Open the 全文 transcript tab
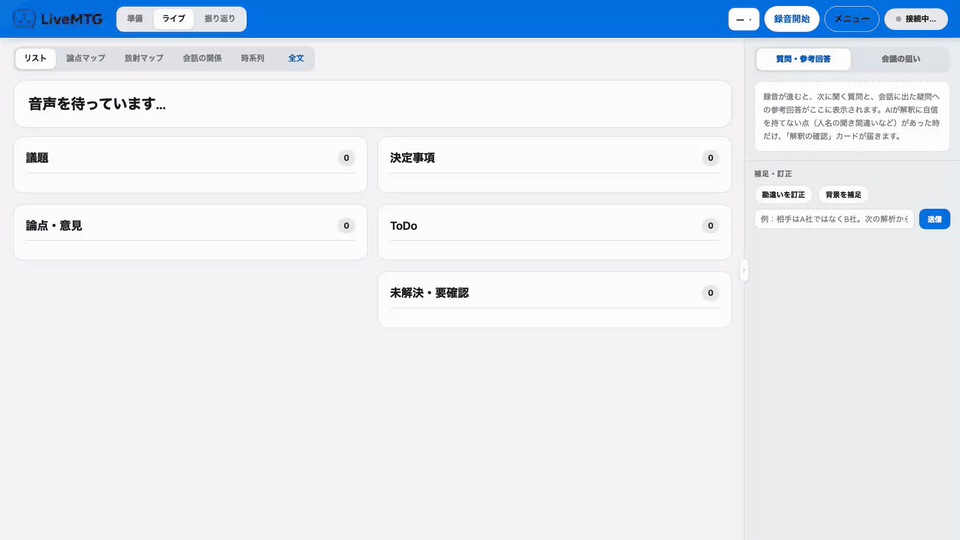The image size is (960, 540). [296, 58]
